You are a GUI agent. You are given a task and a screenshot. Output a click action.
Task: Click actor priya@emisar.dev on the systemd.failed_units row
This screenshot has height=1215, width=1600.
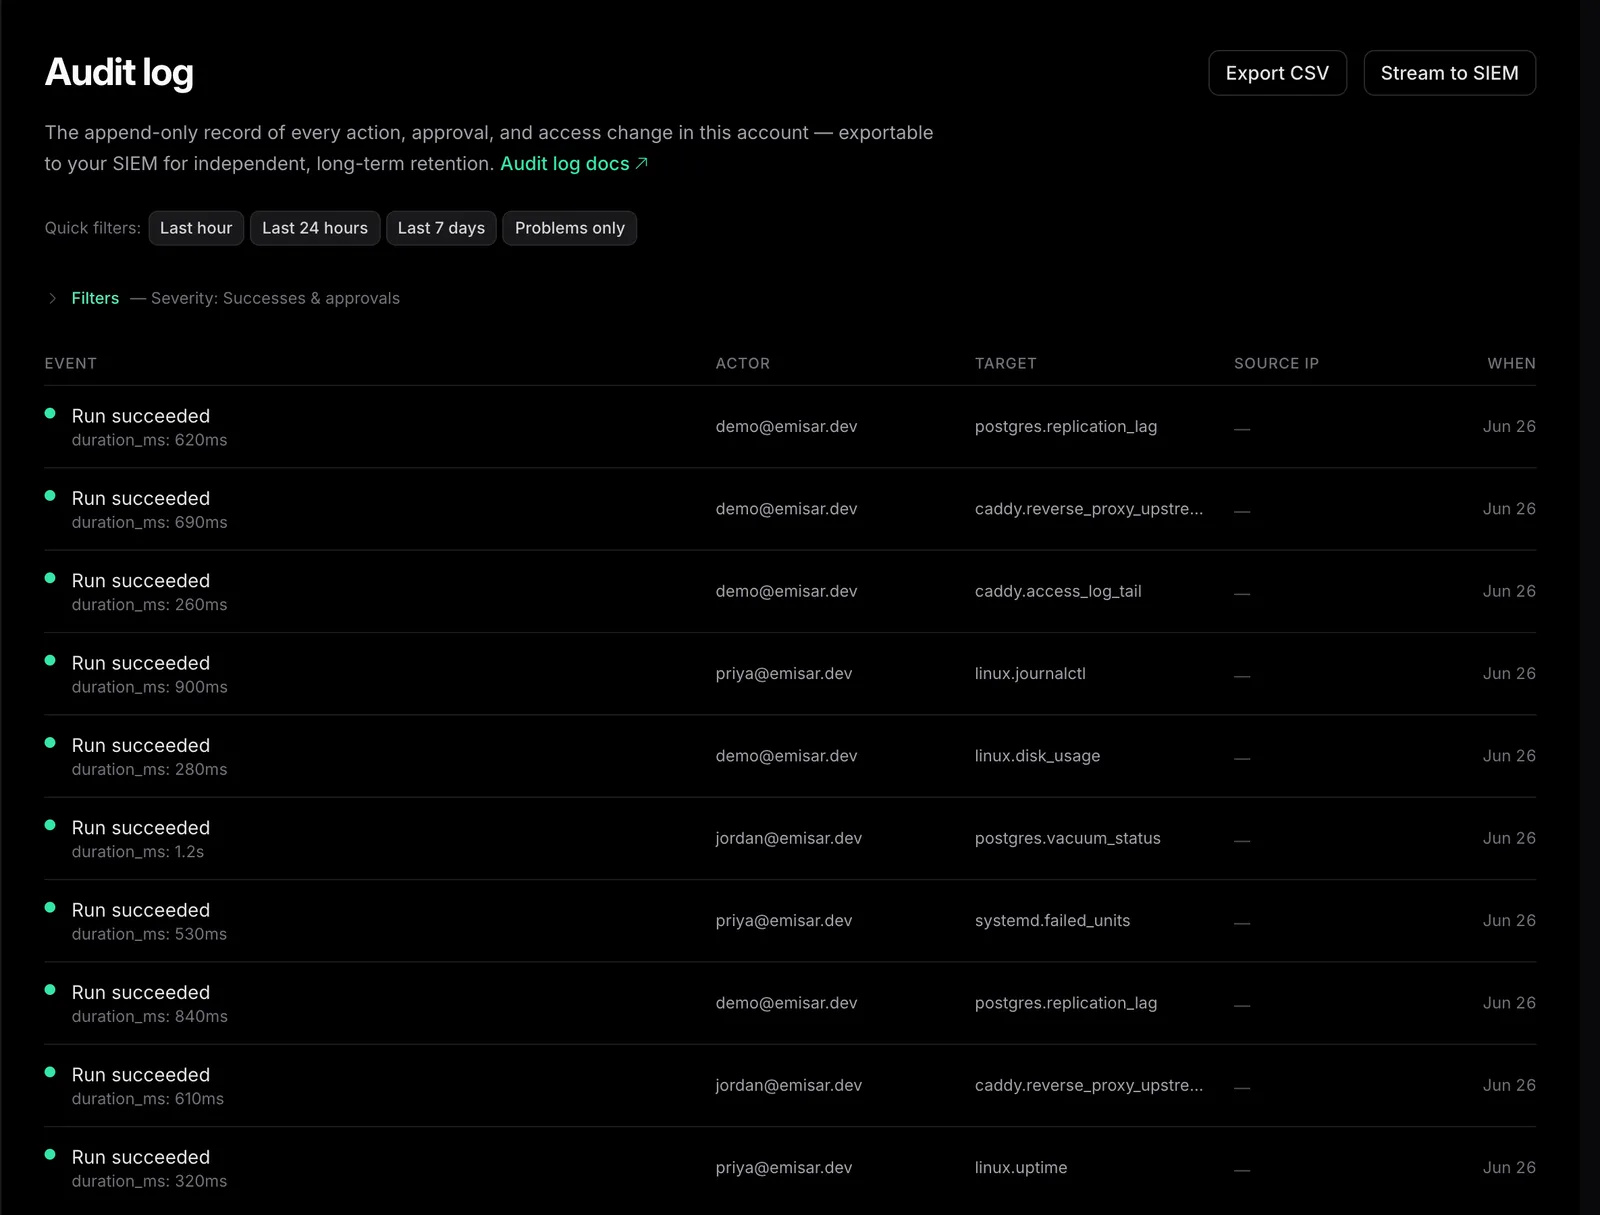[784, 921]
